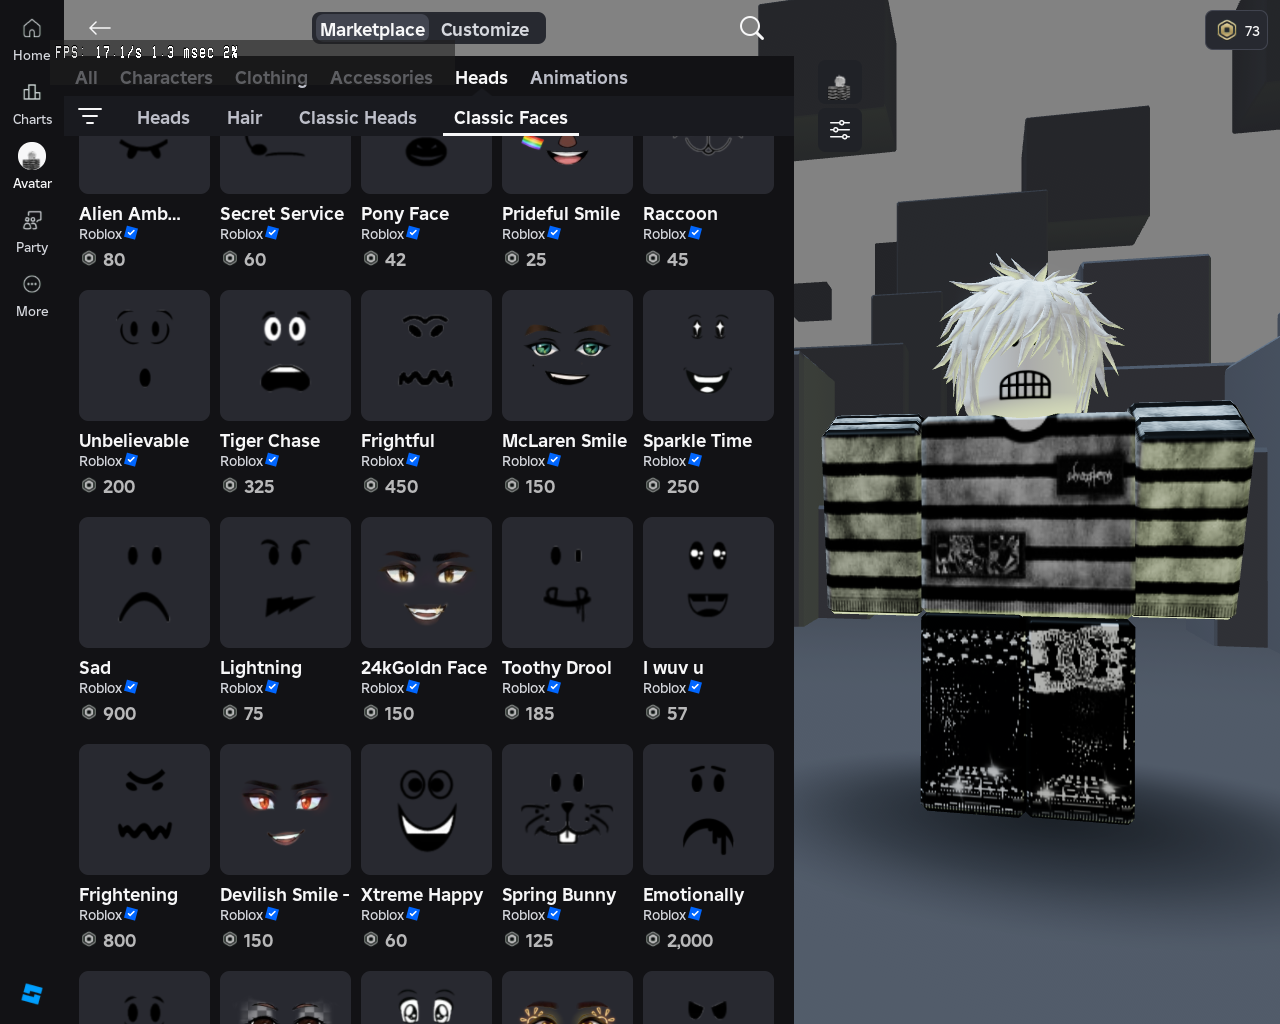Open the search magnifier icon
The height and width of the screenshot is (1024, 1280).
point(752,28)
